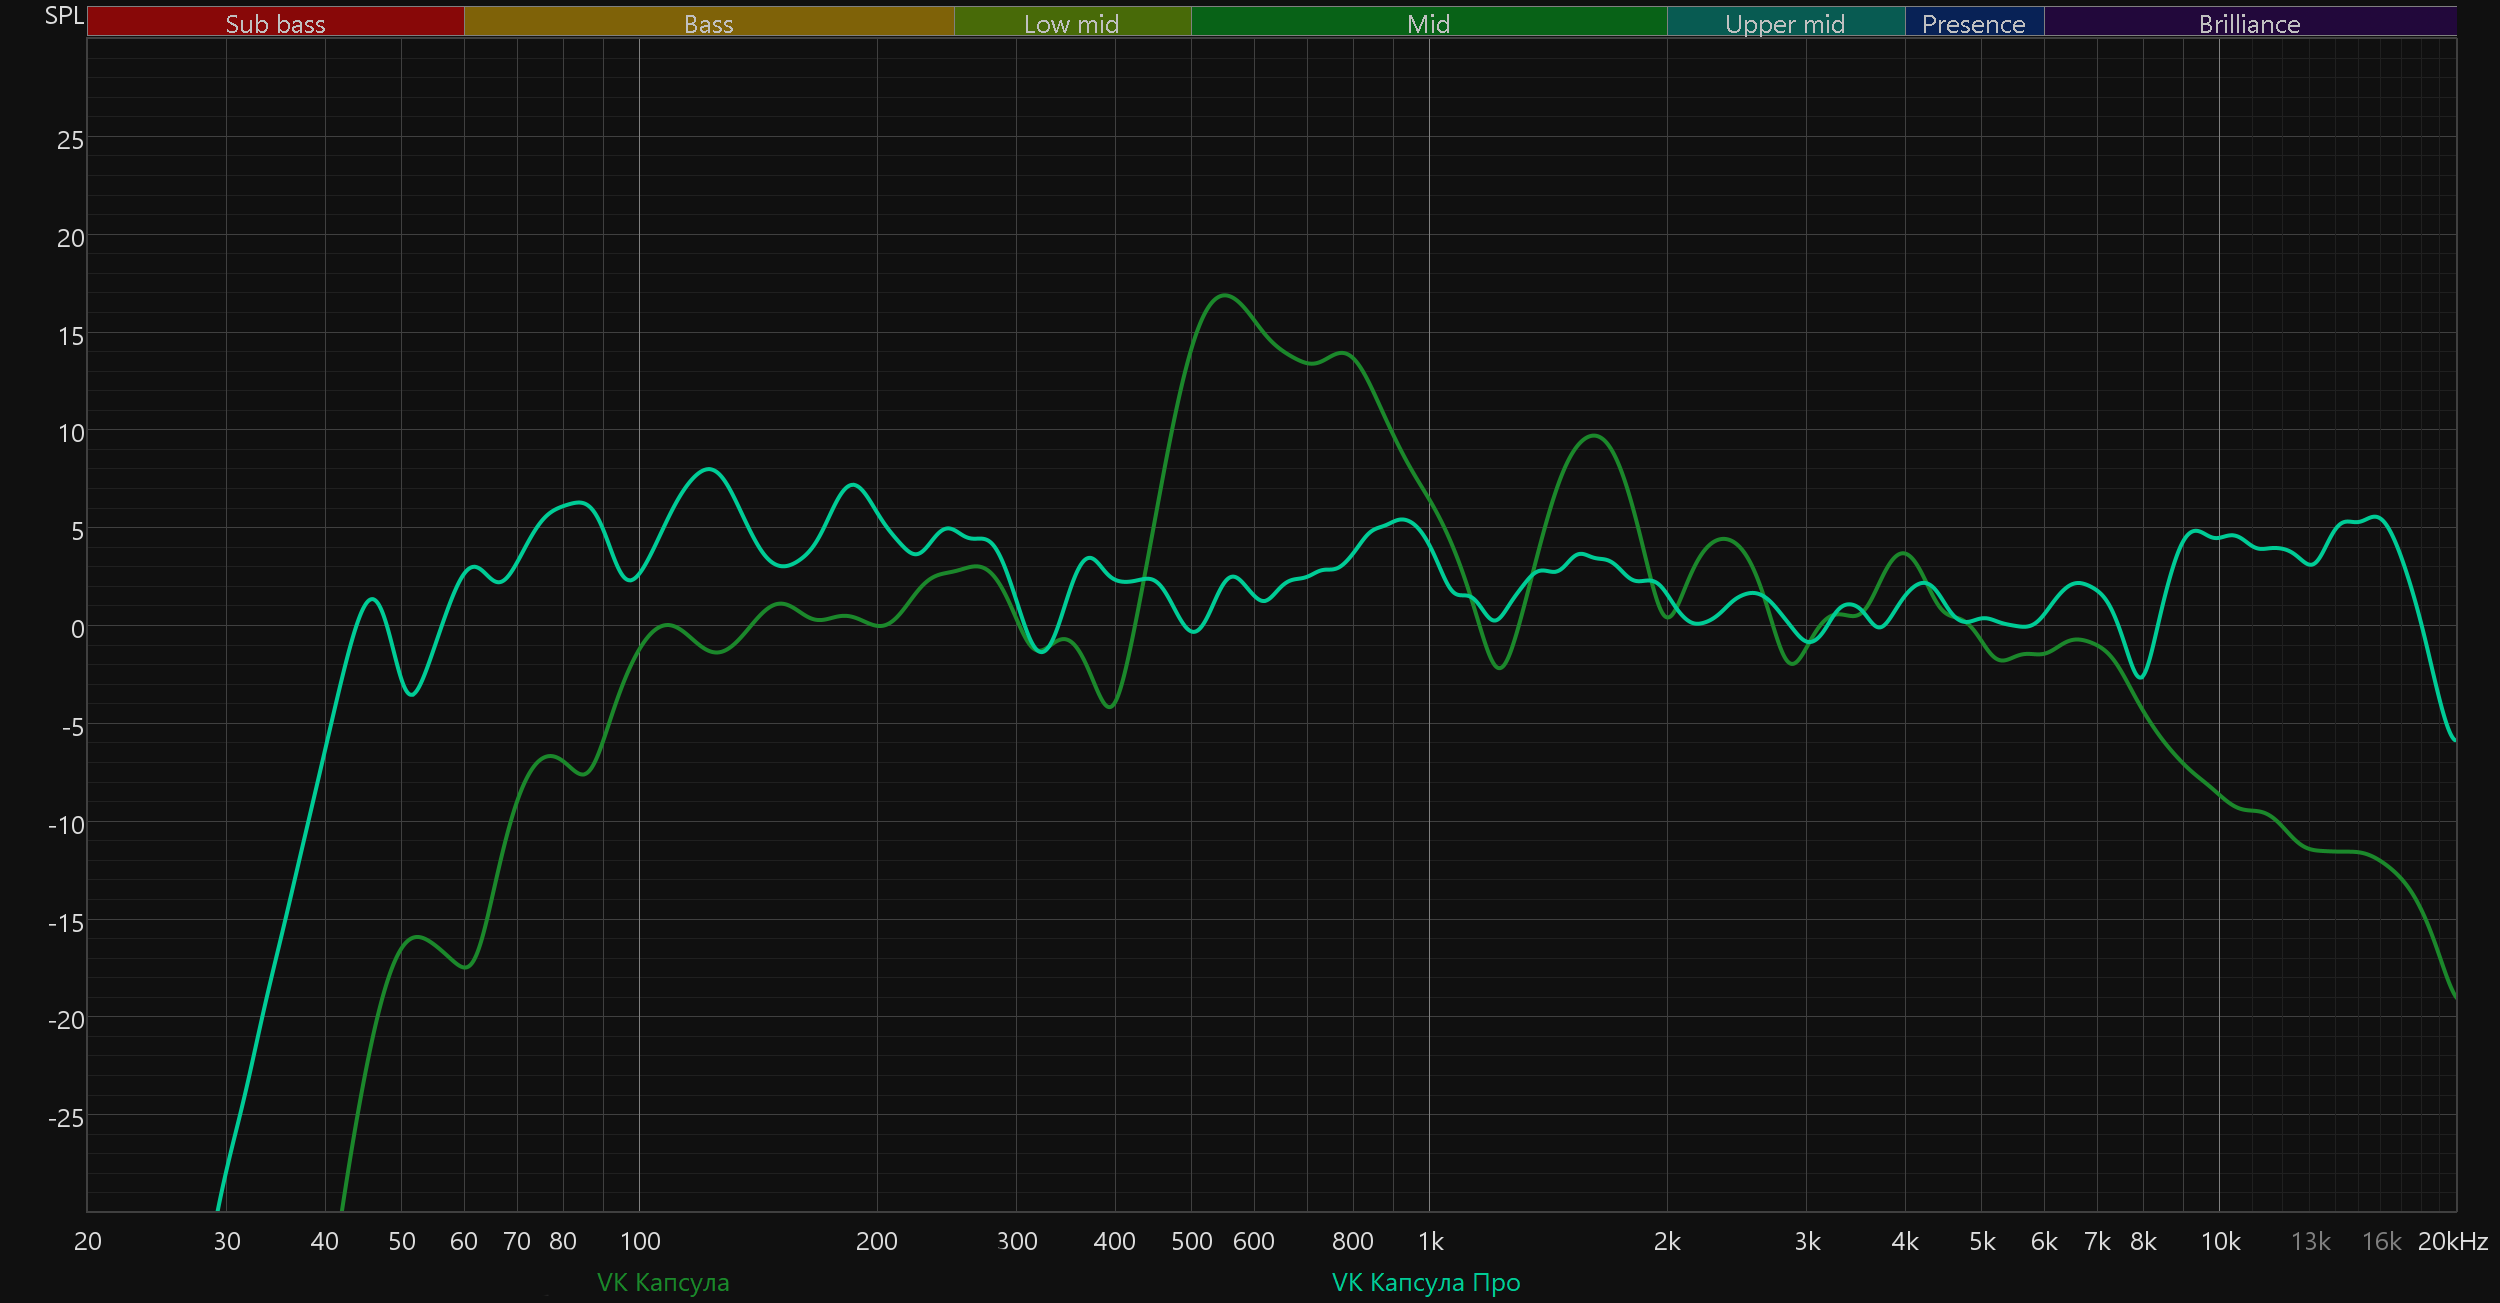Select the Upper mid band header
Image resolution: width=2500 pixels, height=1303 pixels.
pos(1785,23)
